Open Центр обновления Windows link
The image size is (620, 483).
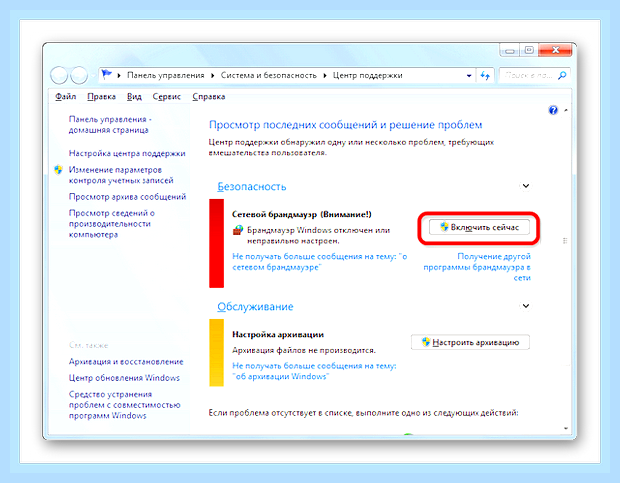pos(124,378)
